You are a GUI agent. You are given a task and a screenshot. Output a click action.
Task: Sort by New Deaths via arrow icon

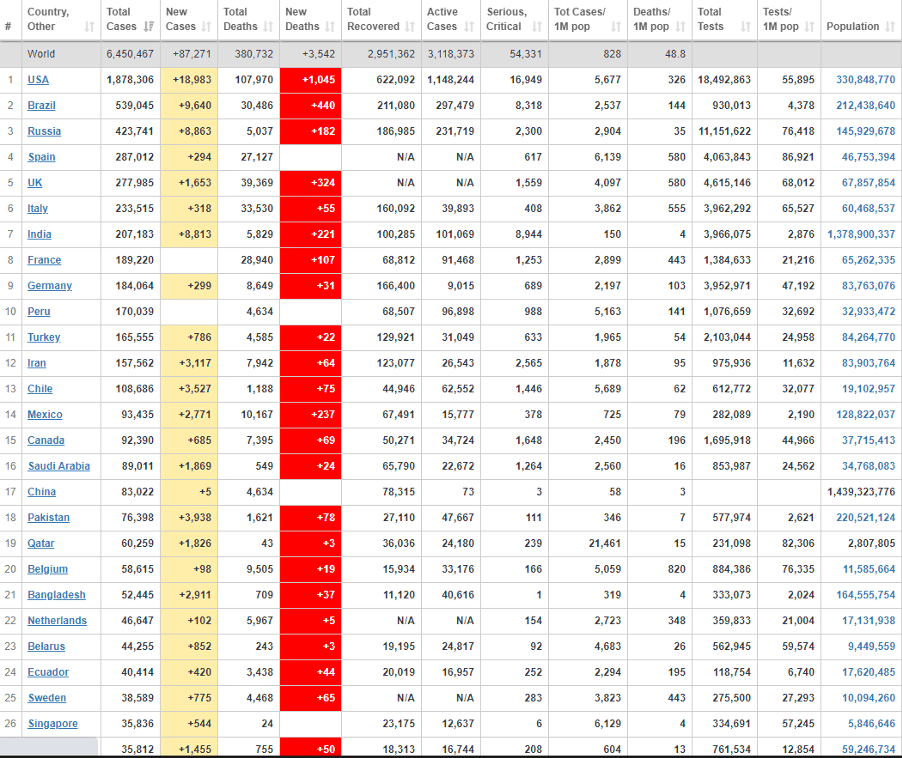(330, 26)
